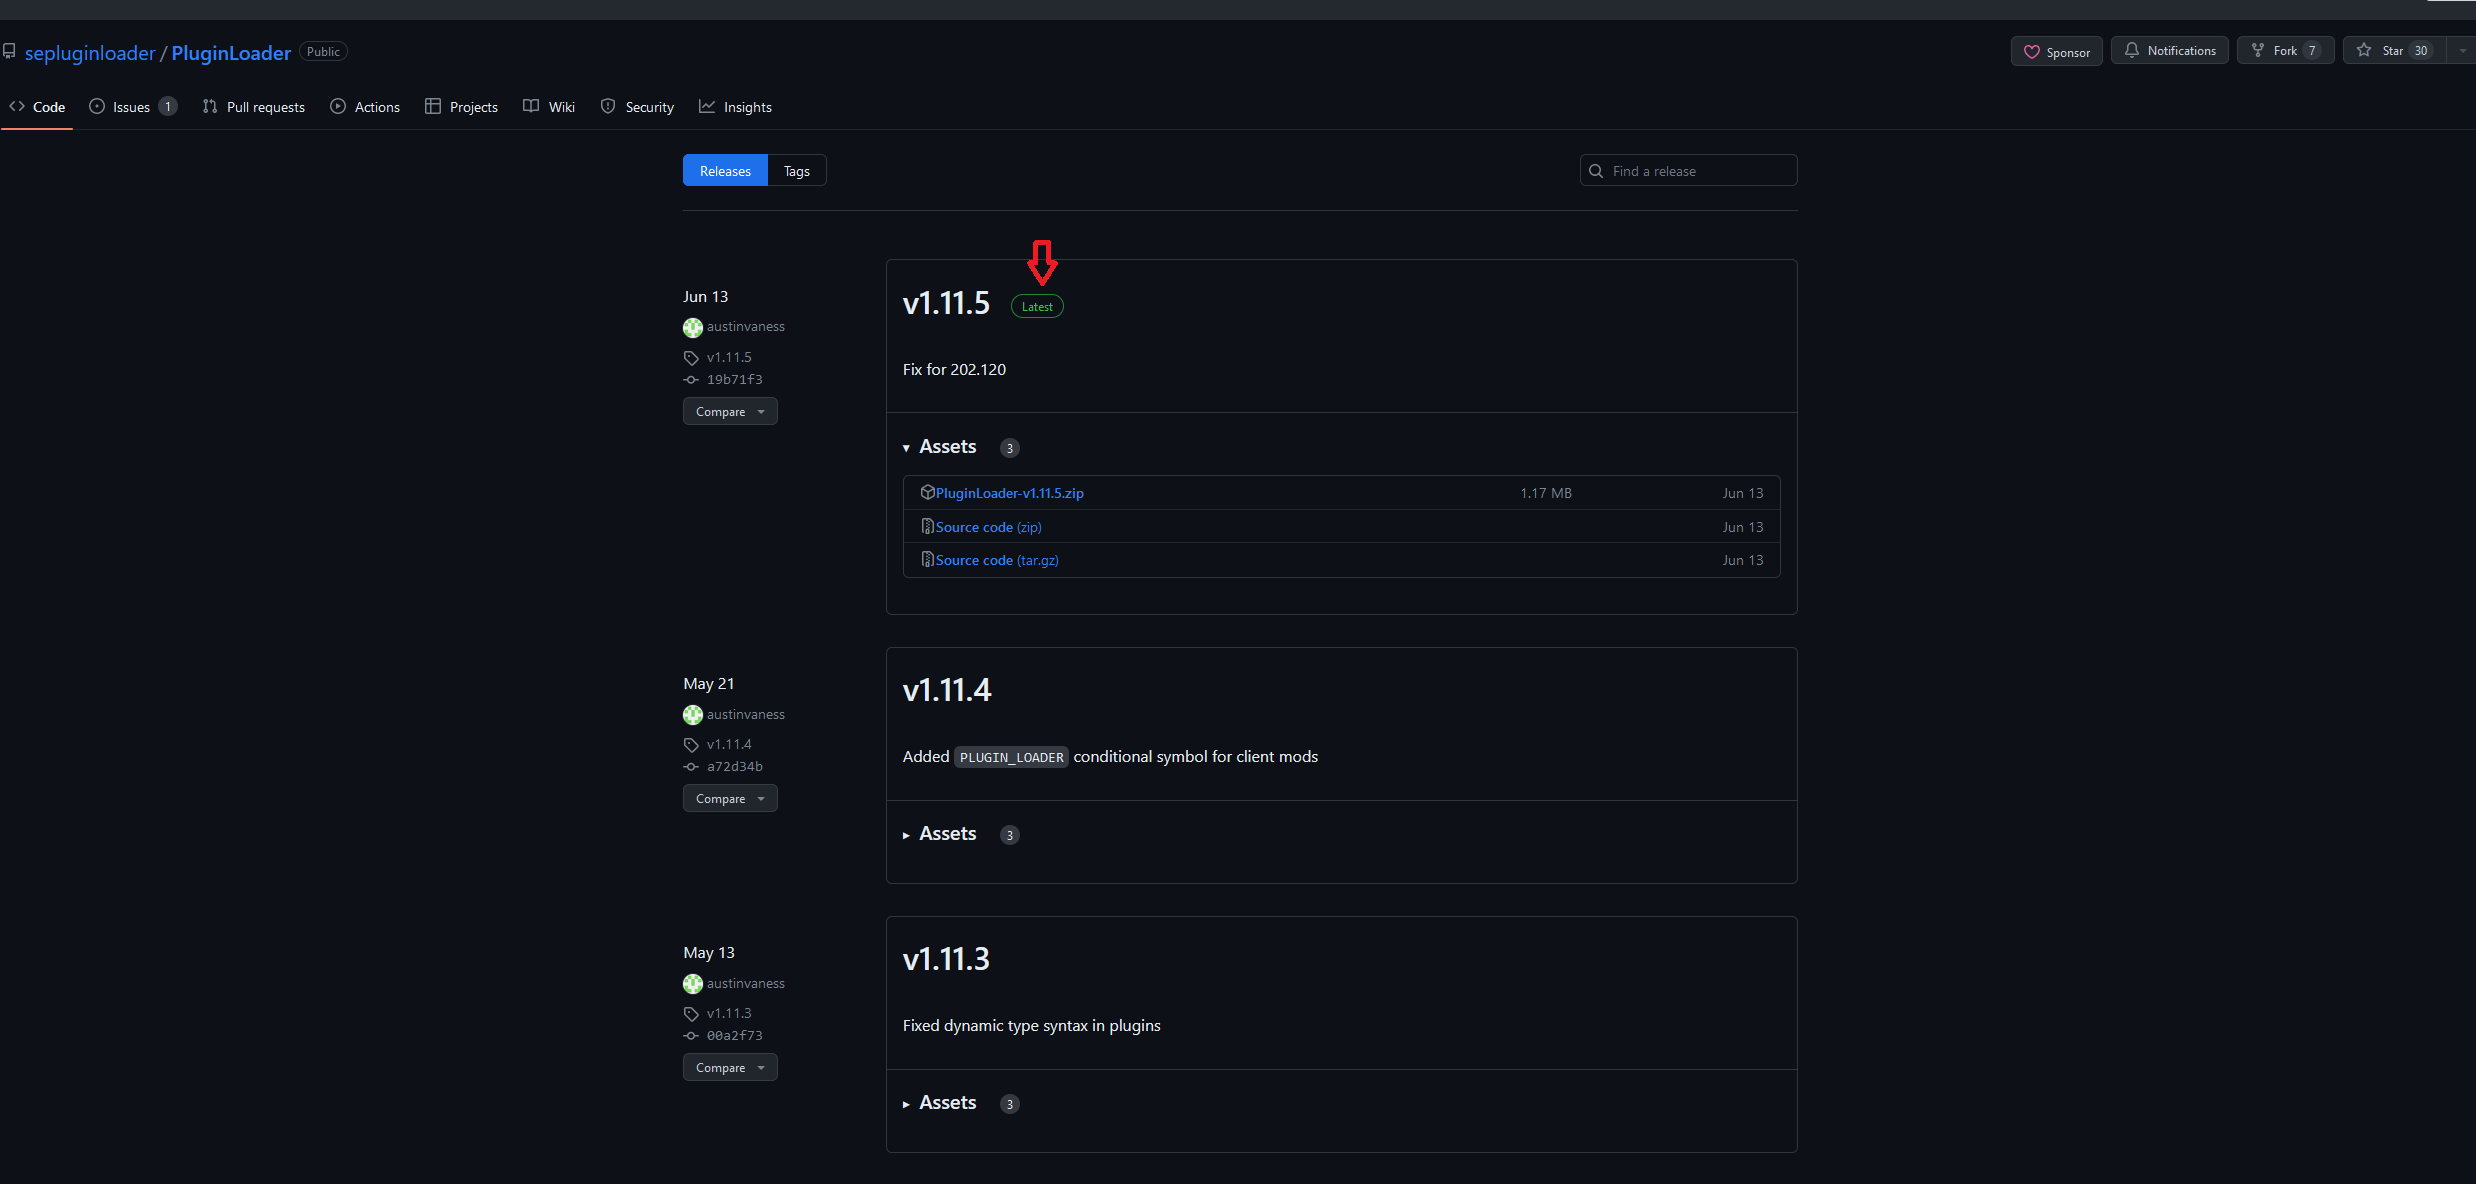Open the Pull requests tab
Viewport: 2476px width, 1184px height.
254,107
